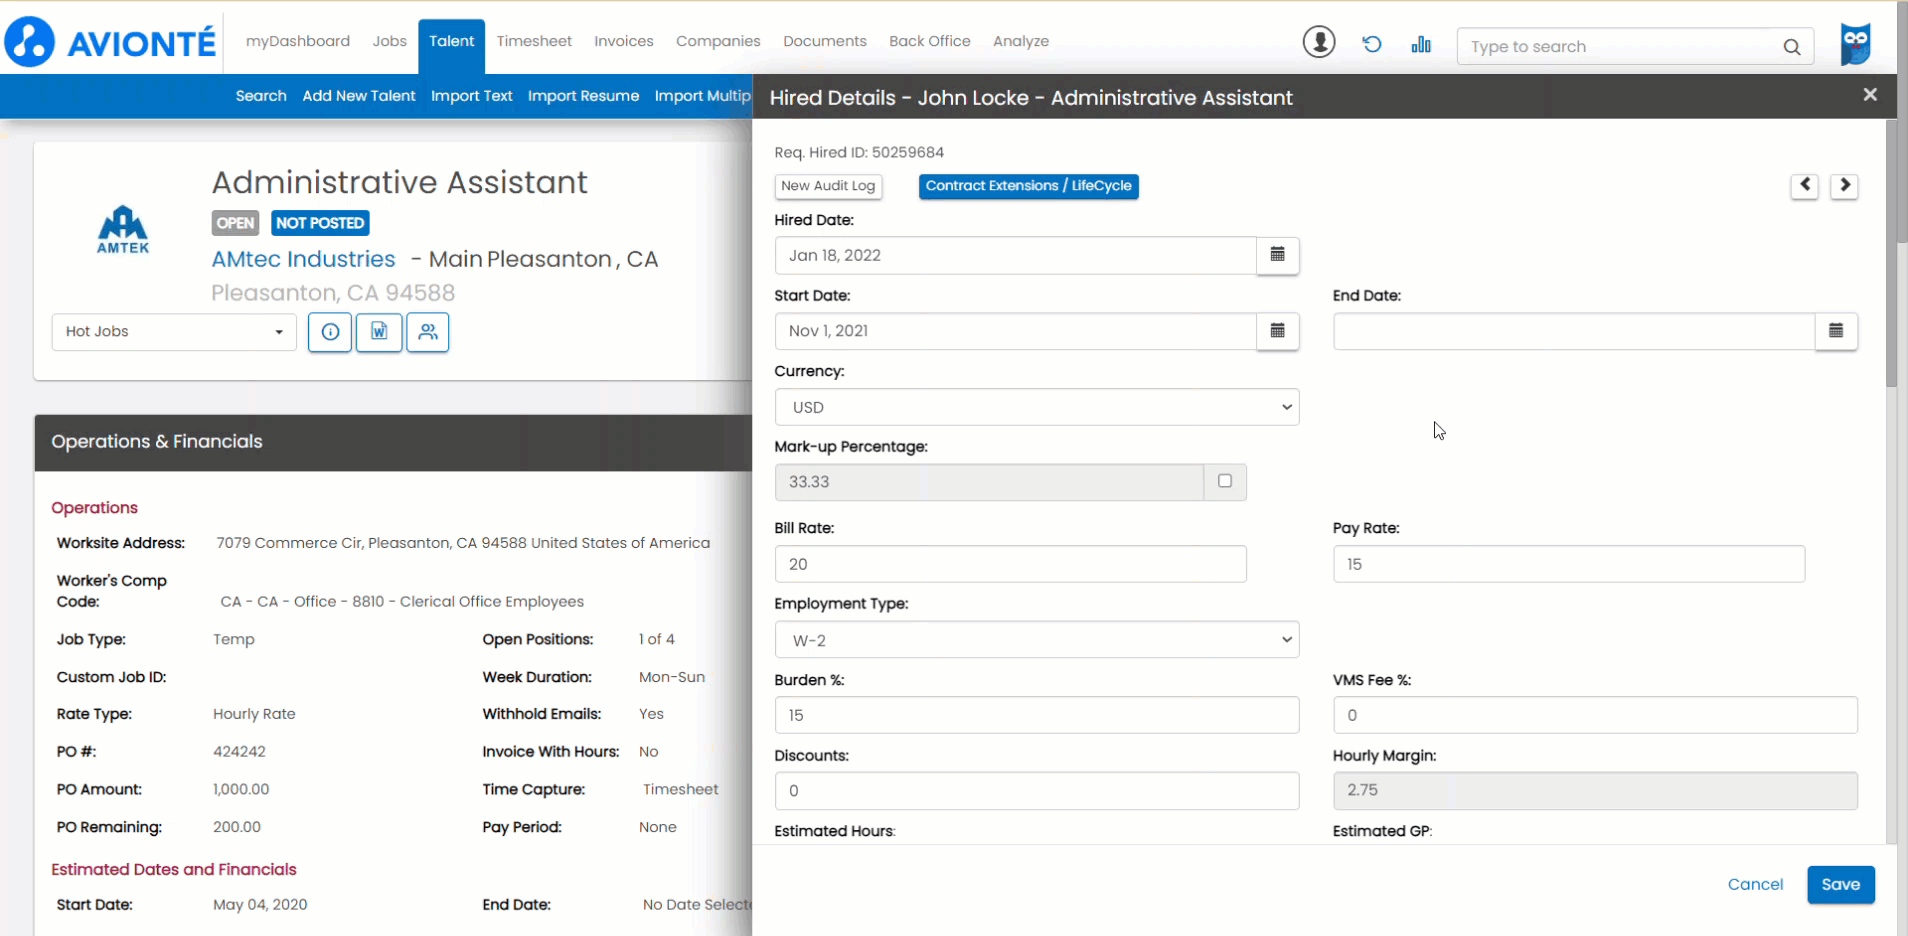This screenshot has width=1908, height=936.
Task: Click the panel vertical scrollbar
Action: point(1891,254)
